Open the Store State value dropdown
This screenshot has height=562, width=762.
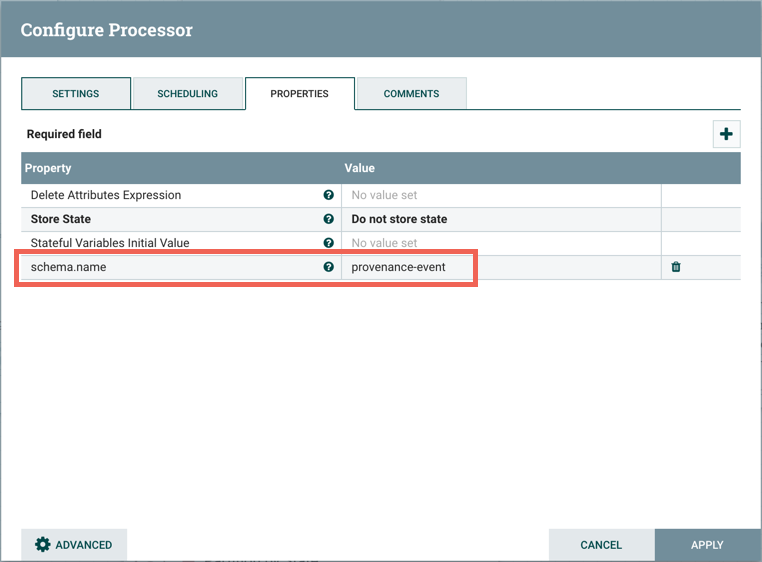click(500, 219)
